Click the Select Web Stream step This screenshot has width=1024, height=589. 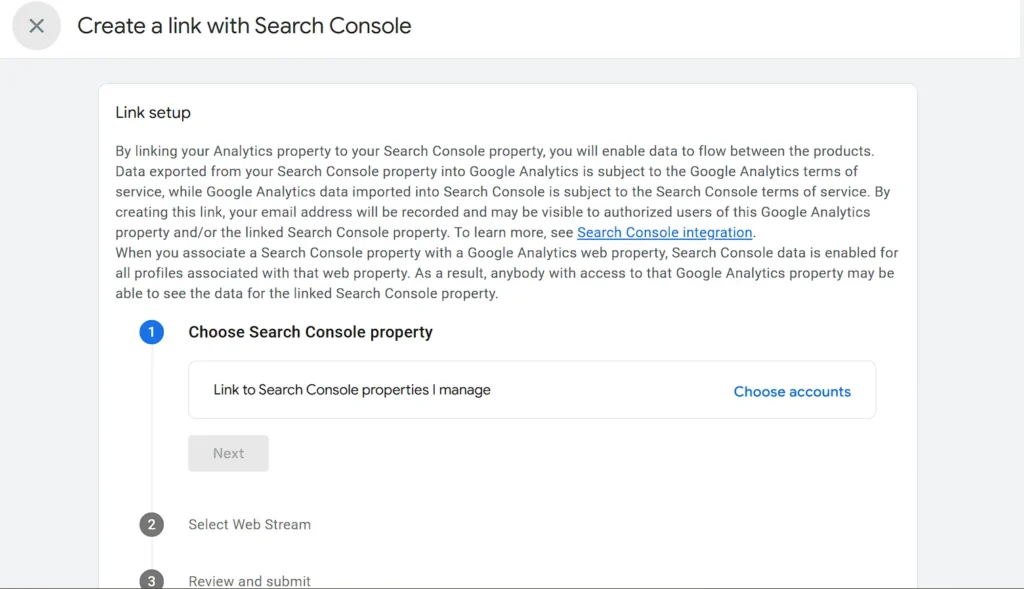tap(249, 524)
